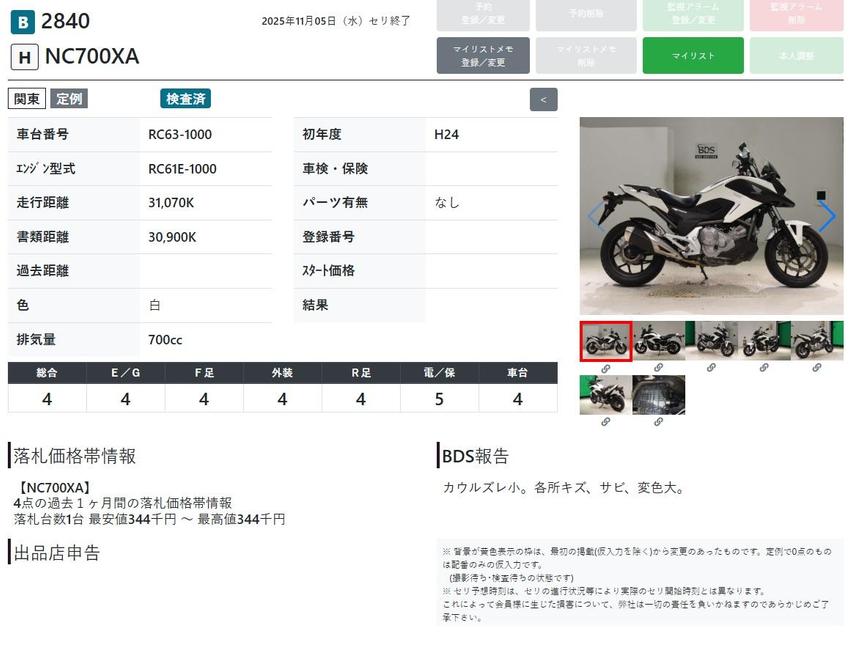Click link icon under the fifth thumbnail
Viewport: 860px width, 660px height.
click(x=818, y=368)
